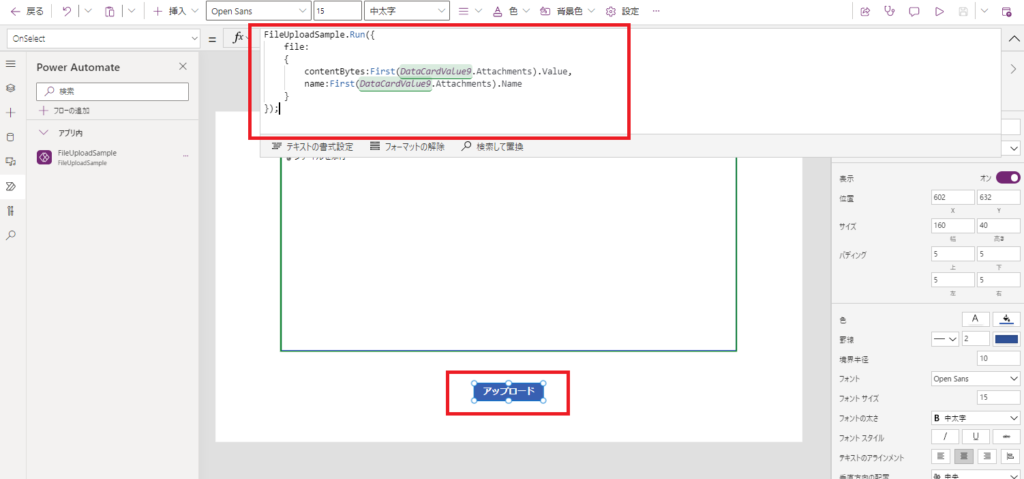The image size is (1024, 479).
Task: Open the blue border color swatch
Action: (1006, 339)
